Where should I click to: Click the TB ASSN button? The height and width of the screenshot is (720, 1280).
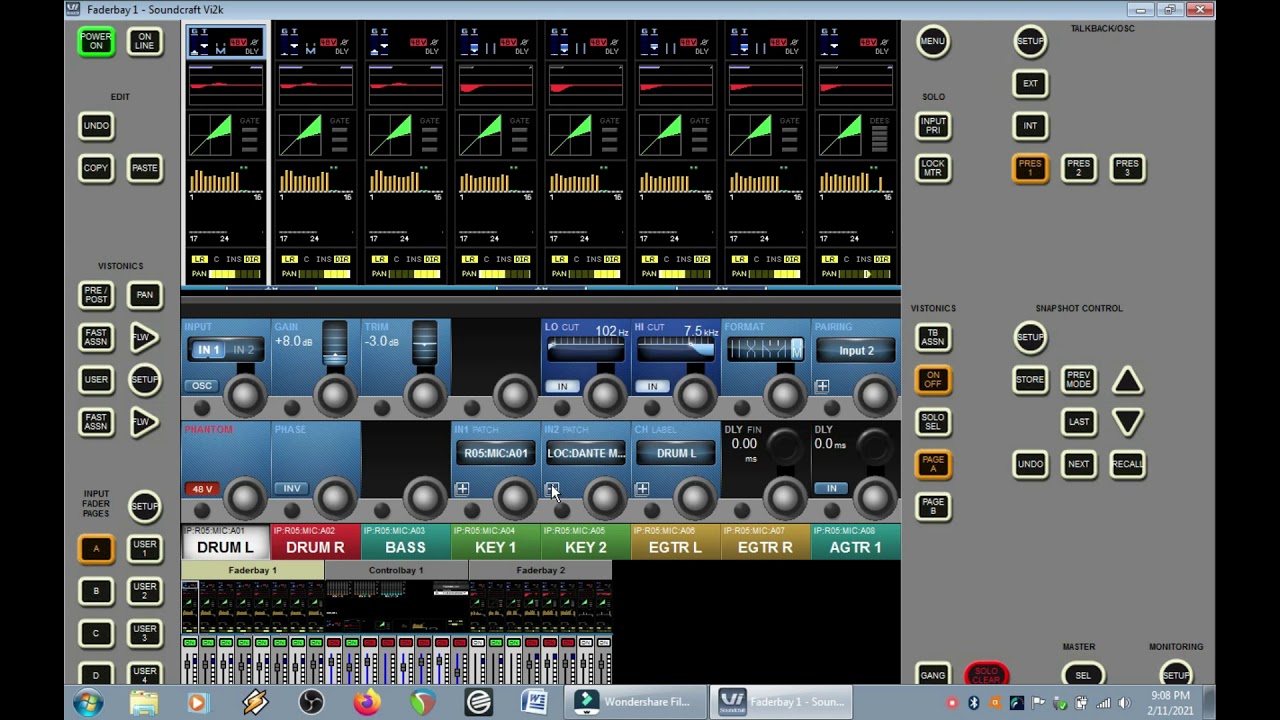[933, 337]
